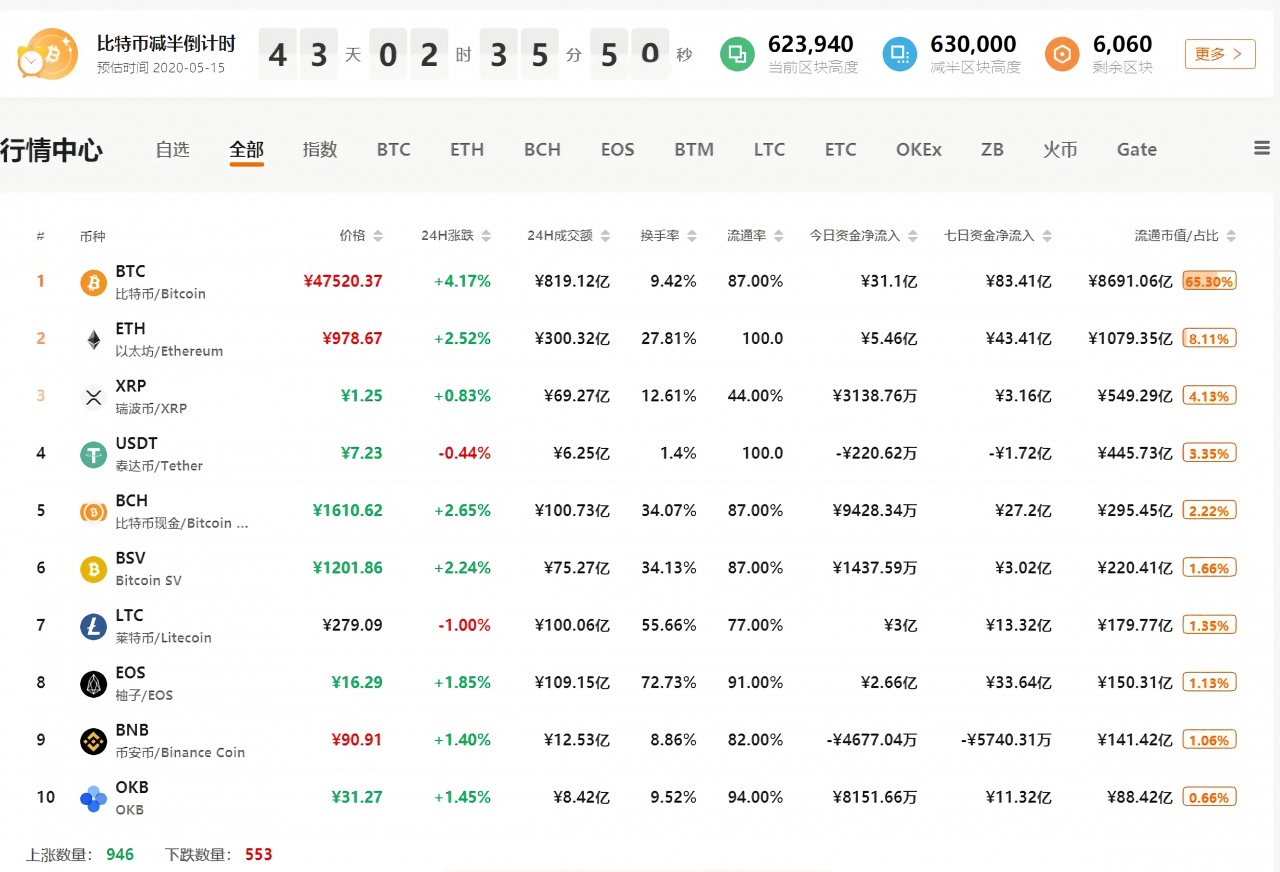Click BNB weekly net inflow -¥5740.31万

(x=1006, y=740)
